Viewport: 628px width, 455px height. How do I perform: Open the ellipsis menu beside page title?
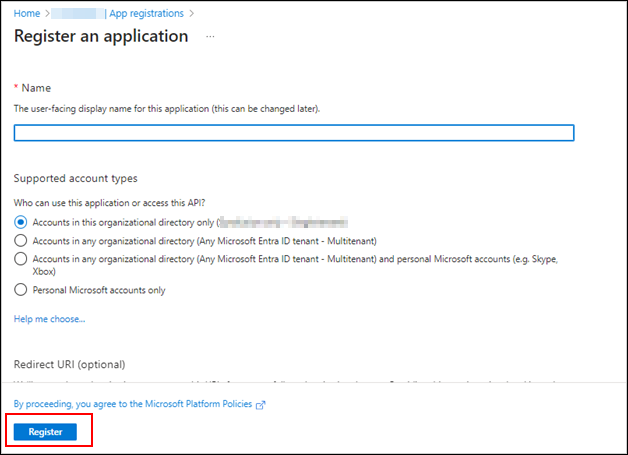tap(209, 36)
